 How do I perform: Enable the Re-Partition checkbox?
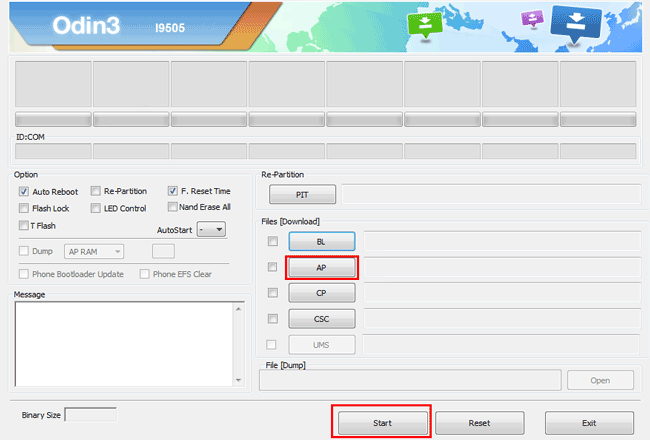(x=96, y=191)
